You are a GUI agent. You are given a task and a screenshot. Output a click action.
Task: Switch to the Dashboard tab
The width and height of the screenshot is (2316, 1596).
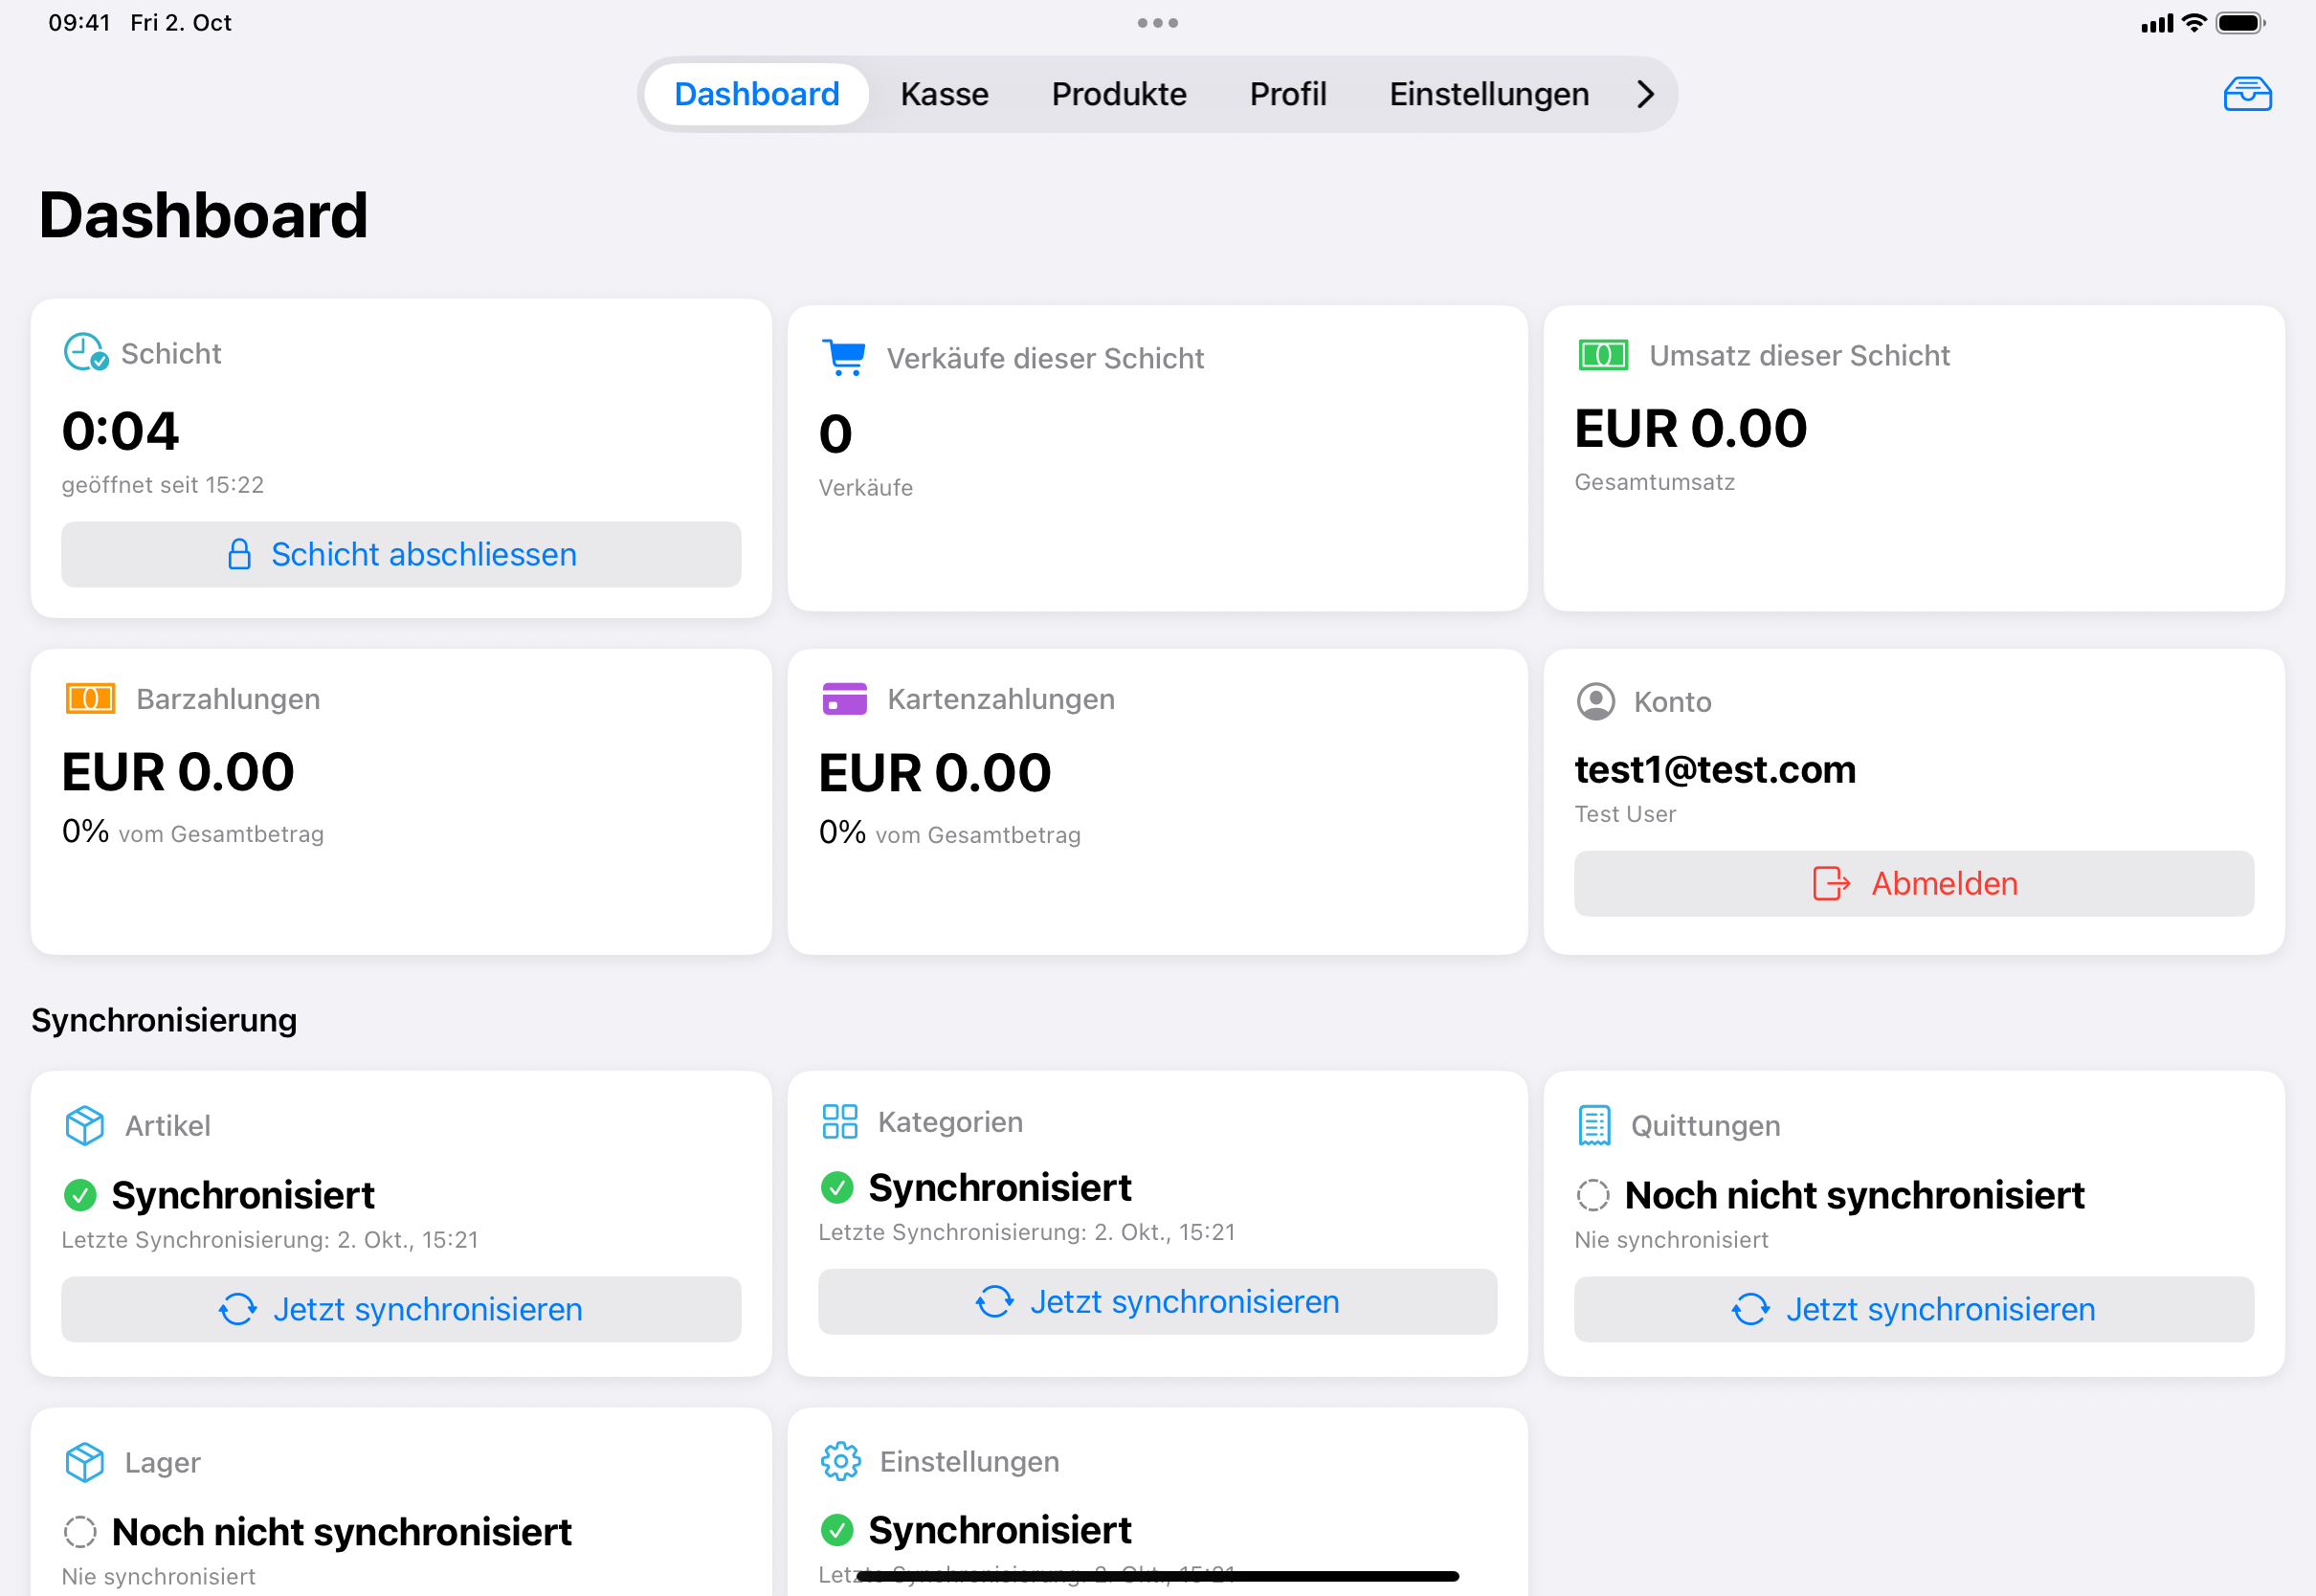click(757, 94)
